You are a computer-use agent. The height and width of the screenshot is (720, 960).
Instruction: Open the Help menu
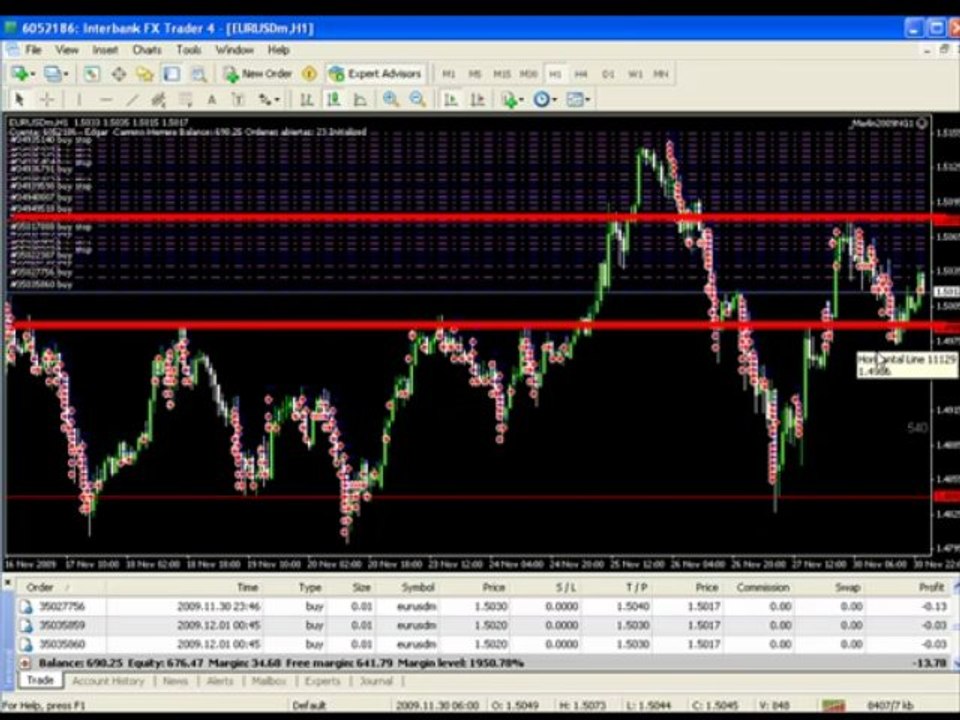pos(279,50)
